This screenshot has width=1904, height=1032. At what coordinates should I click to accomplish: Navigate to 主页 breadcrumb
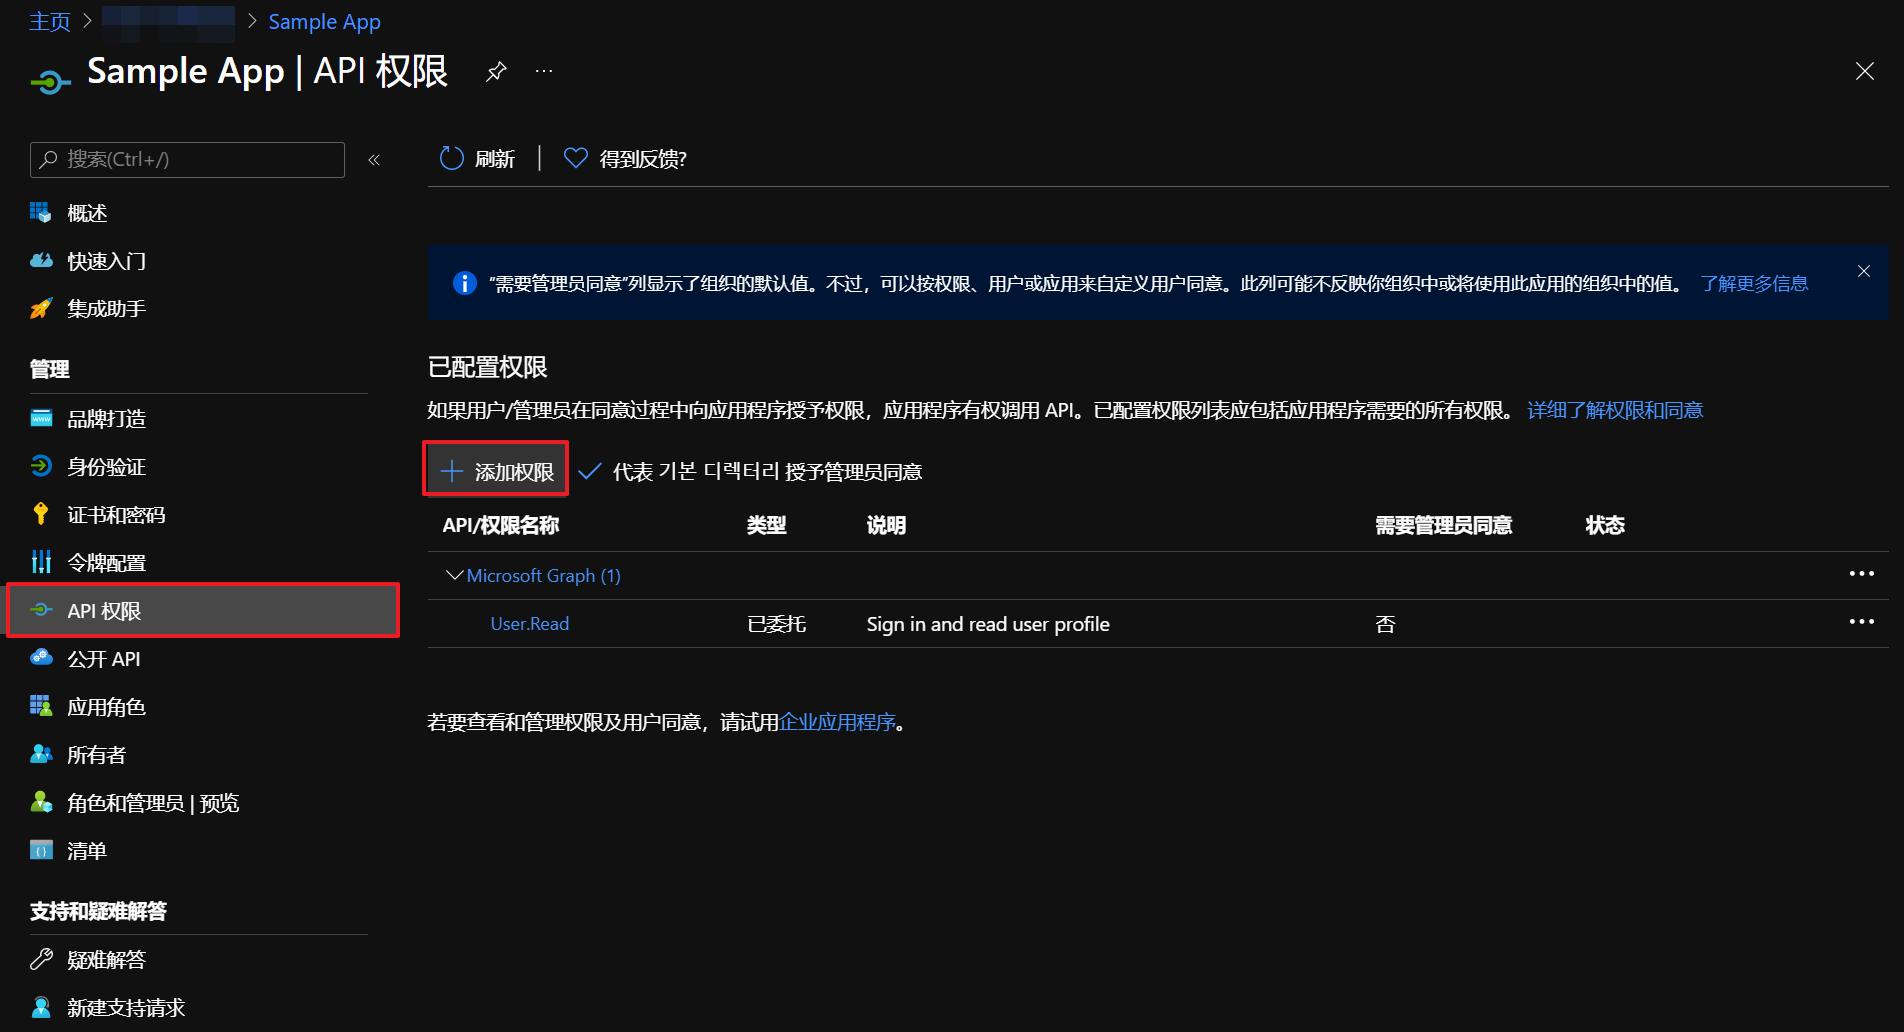[50, 22]
